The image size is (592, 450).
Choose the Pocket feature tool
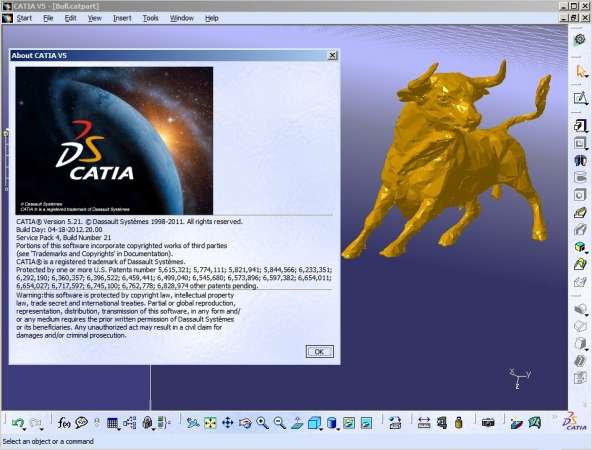[x=580, y=143]
